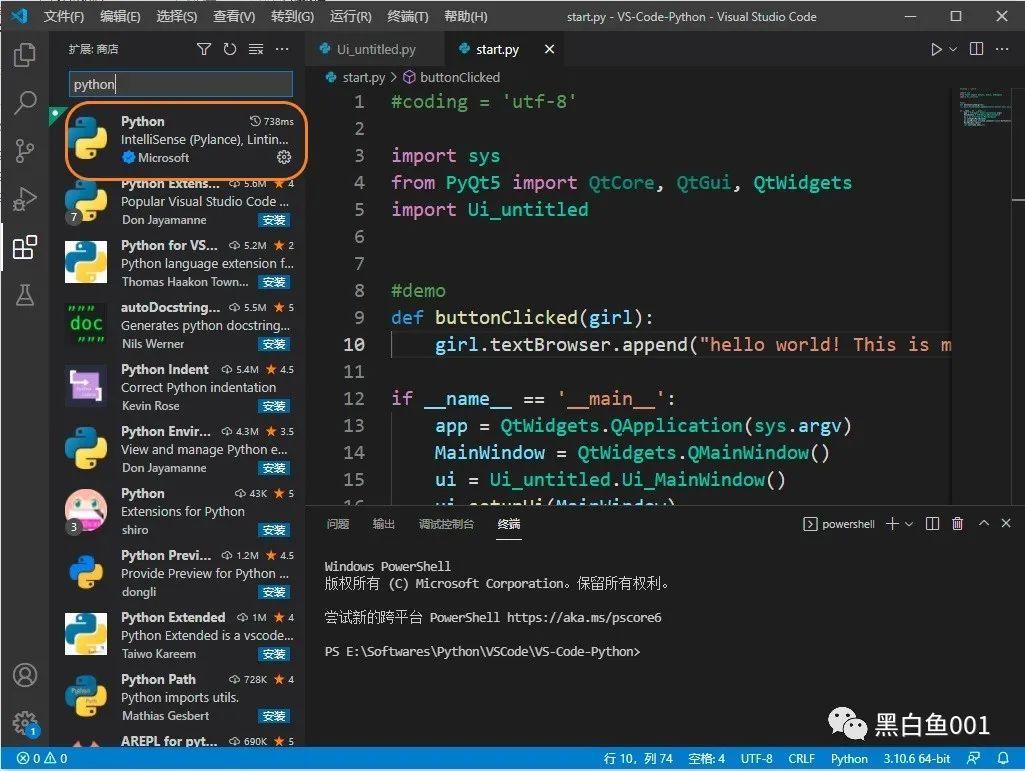Refresh the extensions list
This screenshot has height=771, width=1025.
pos(230,48)
